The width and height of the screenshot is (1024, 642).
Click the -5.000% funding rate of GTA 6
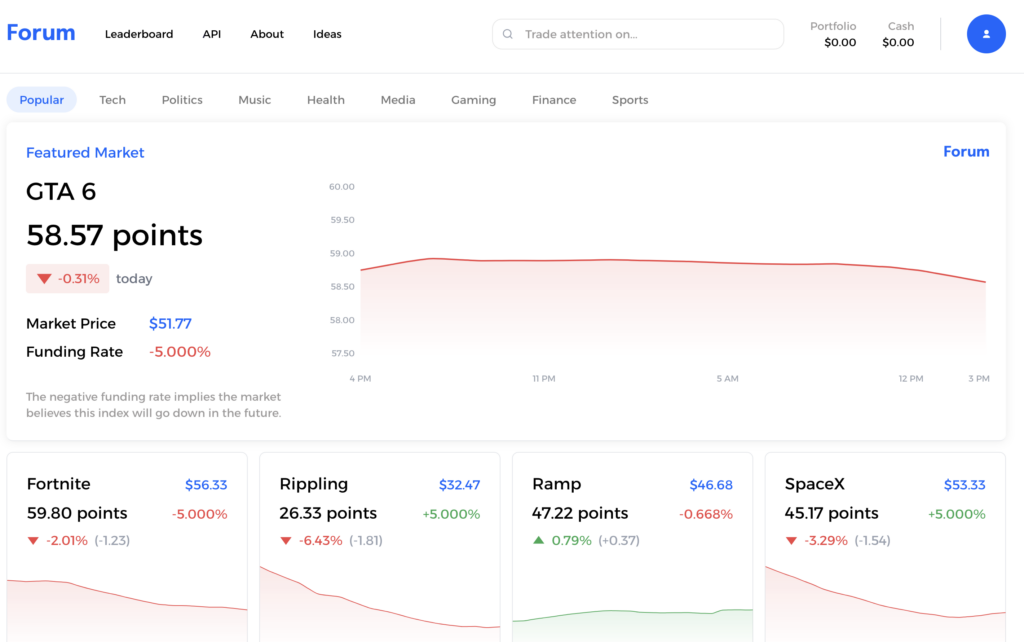tap(180, 351)
